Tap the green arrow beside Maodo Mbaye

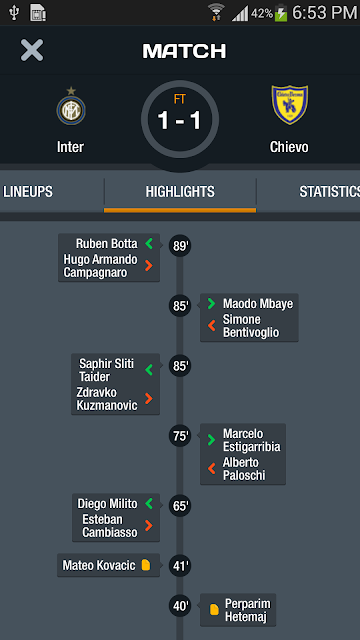[x=211, y=303]
